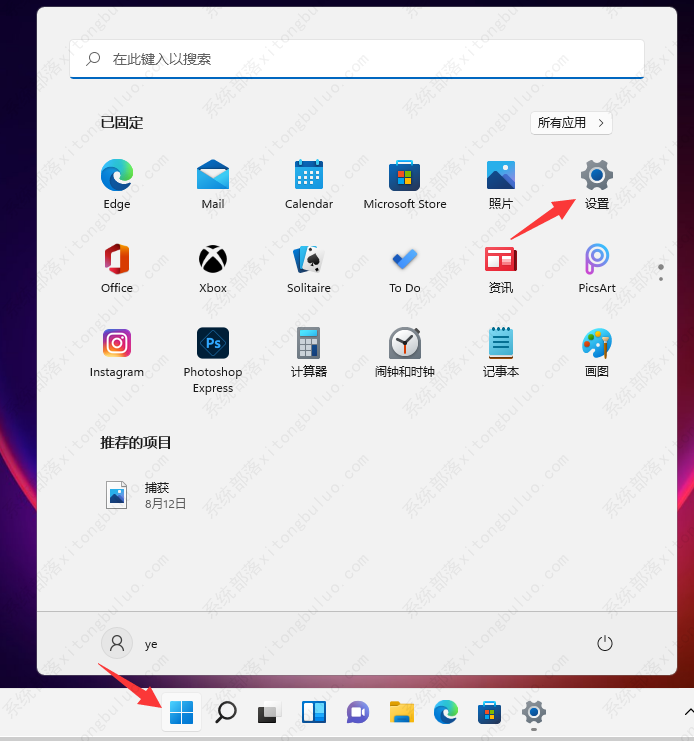Open the recommended file 捕获
Viewport: 694px width, 741px height.
146,495
